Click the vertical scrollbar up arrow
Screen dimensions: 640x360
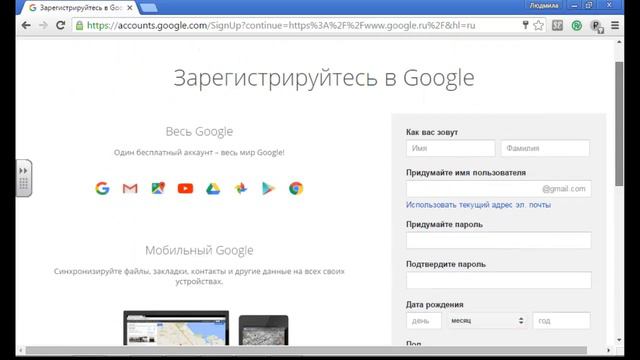[x=619, y=42]
